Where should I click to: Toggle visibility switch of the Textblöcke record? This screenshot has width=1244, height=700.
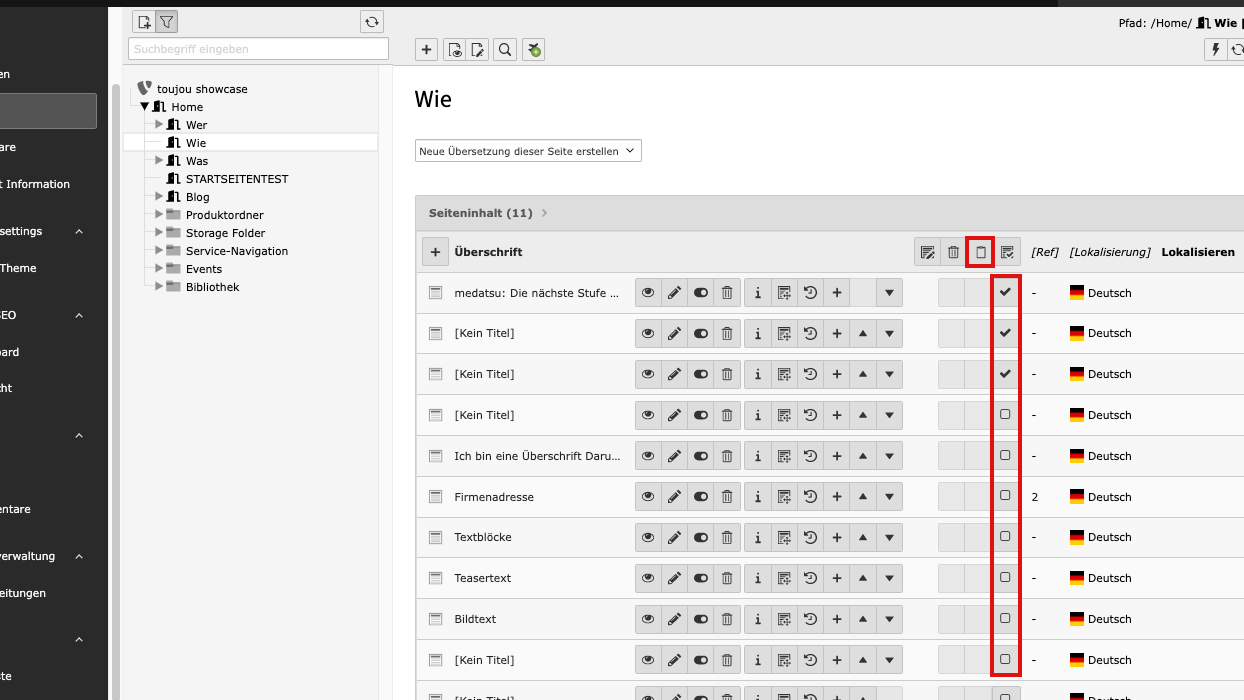(x=700, y=538)
